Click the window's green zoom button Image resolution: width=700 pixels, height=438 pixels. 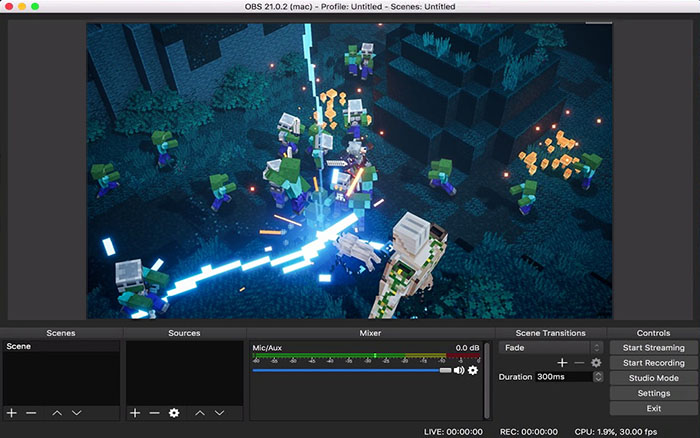35,6
